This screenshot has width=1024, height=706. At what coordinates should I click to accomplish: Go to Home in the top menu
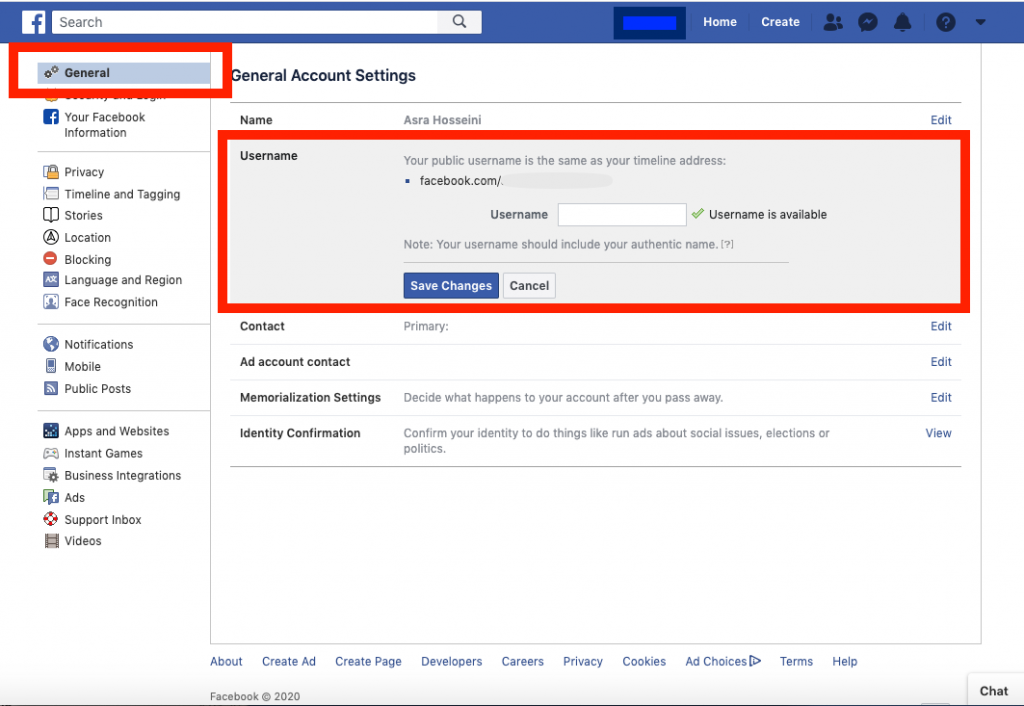click(720, 21)
